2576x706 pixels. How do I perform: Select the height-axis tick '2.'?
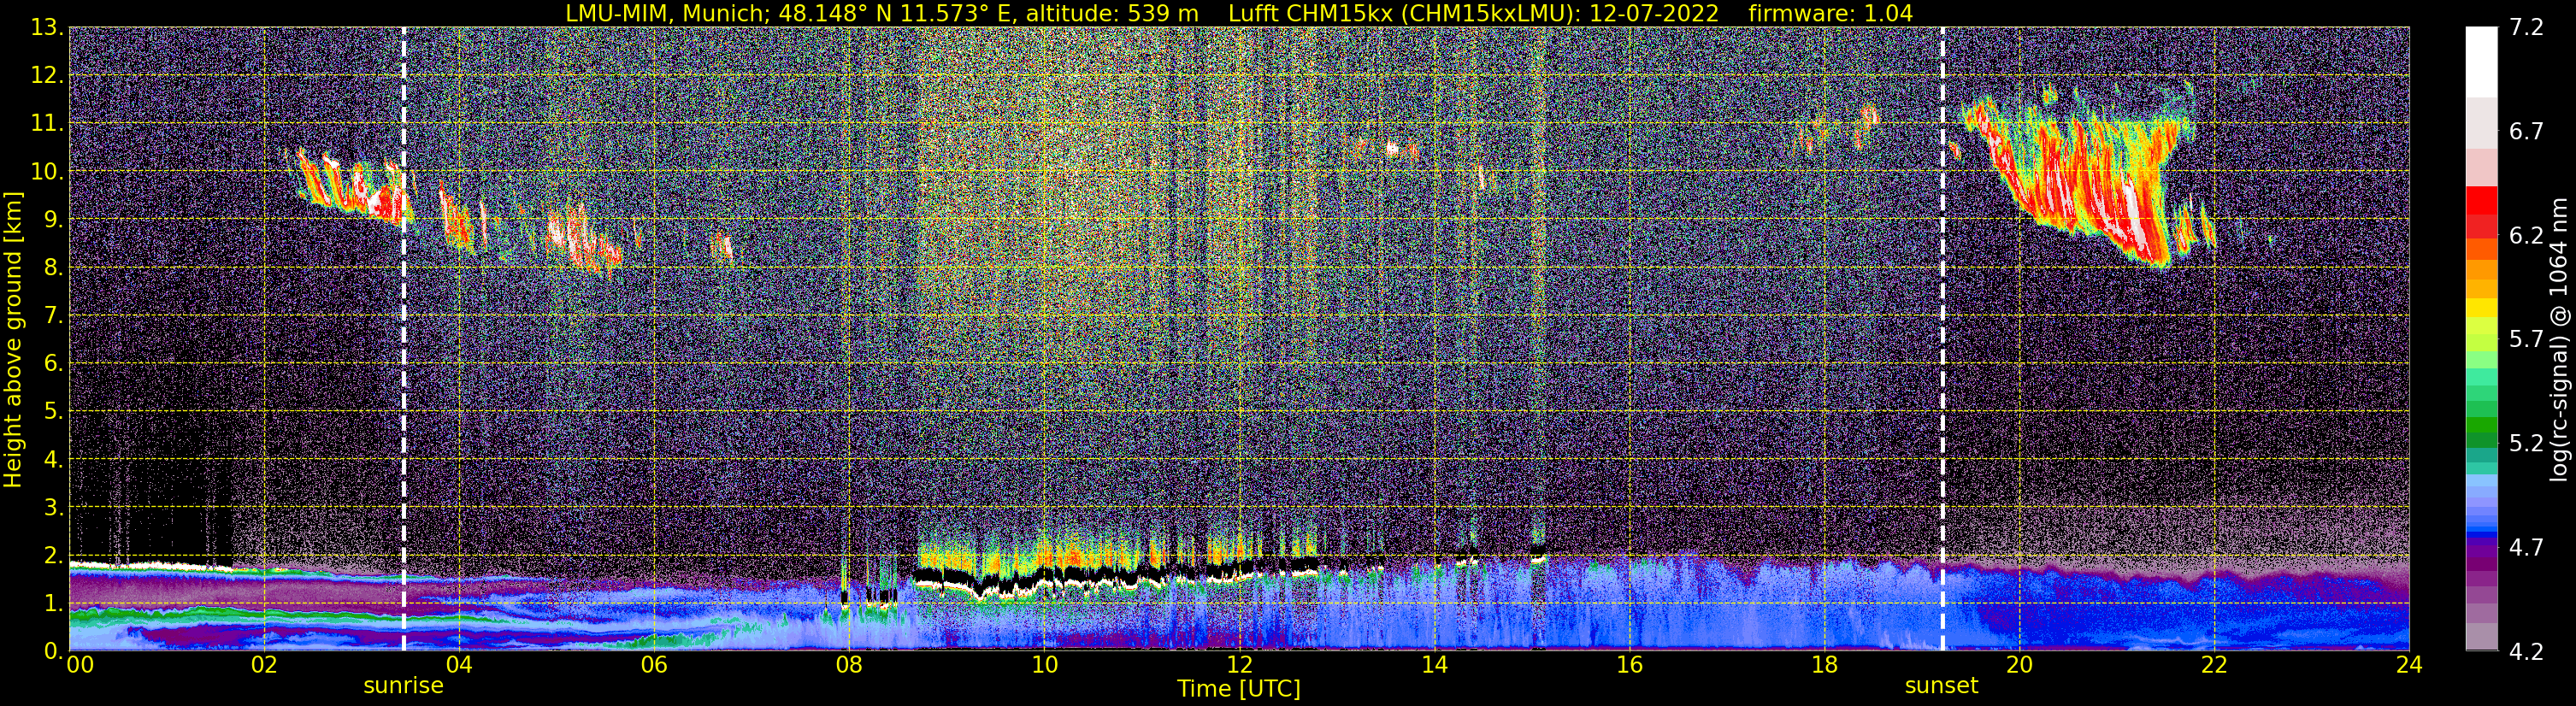pos(53,555)
